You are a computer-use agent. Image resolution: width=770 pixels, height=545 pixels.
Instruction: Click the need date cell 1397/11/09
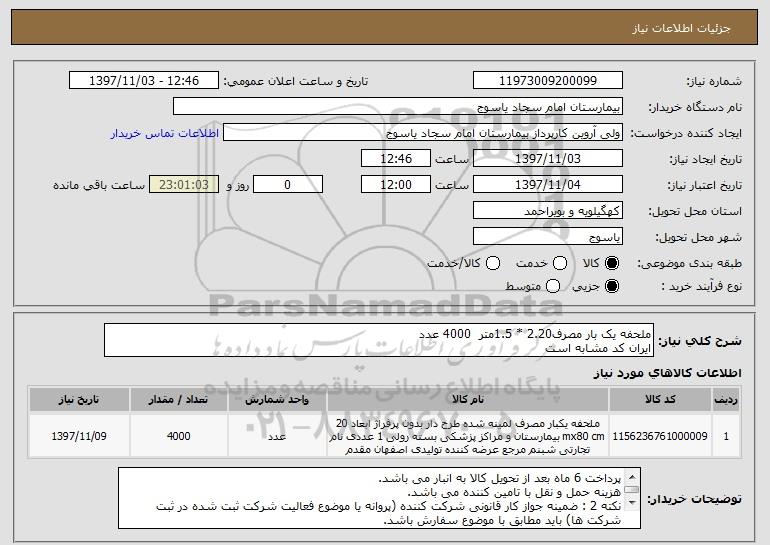coord(79,436)
